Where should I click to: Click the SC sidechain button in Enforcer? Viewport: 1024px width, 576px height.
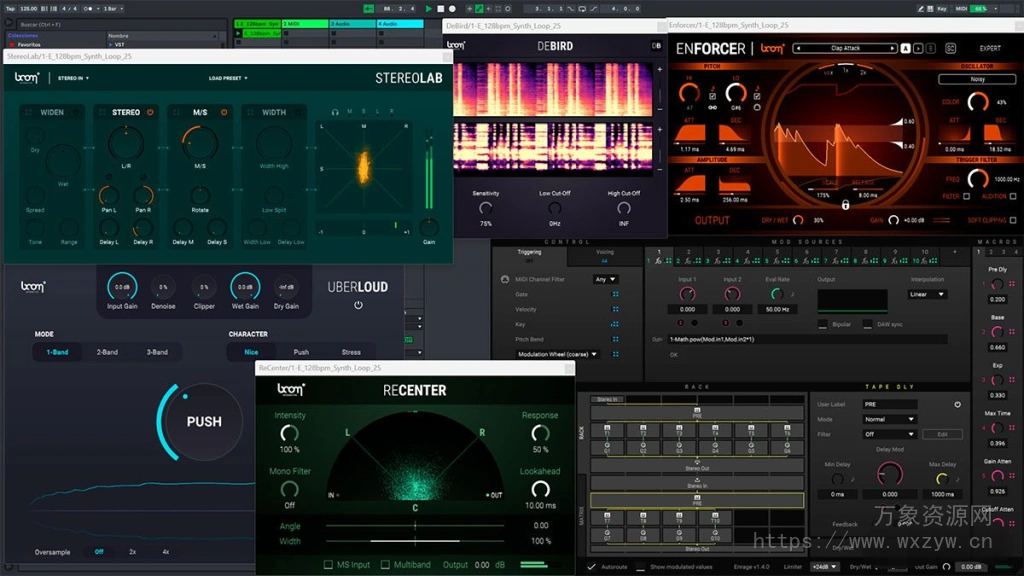[x=950, y=48]
